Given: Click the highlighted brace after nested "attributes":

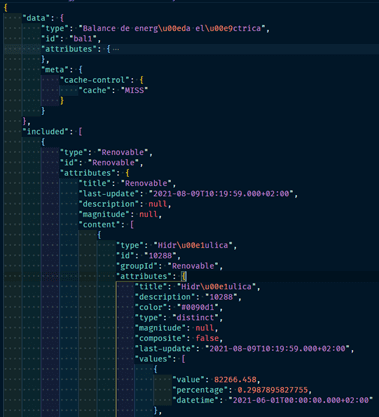Looking at the screenshot, I should point(184,276).
